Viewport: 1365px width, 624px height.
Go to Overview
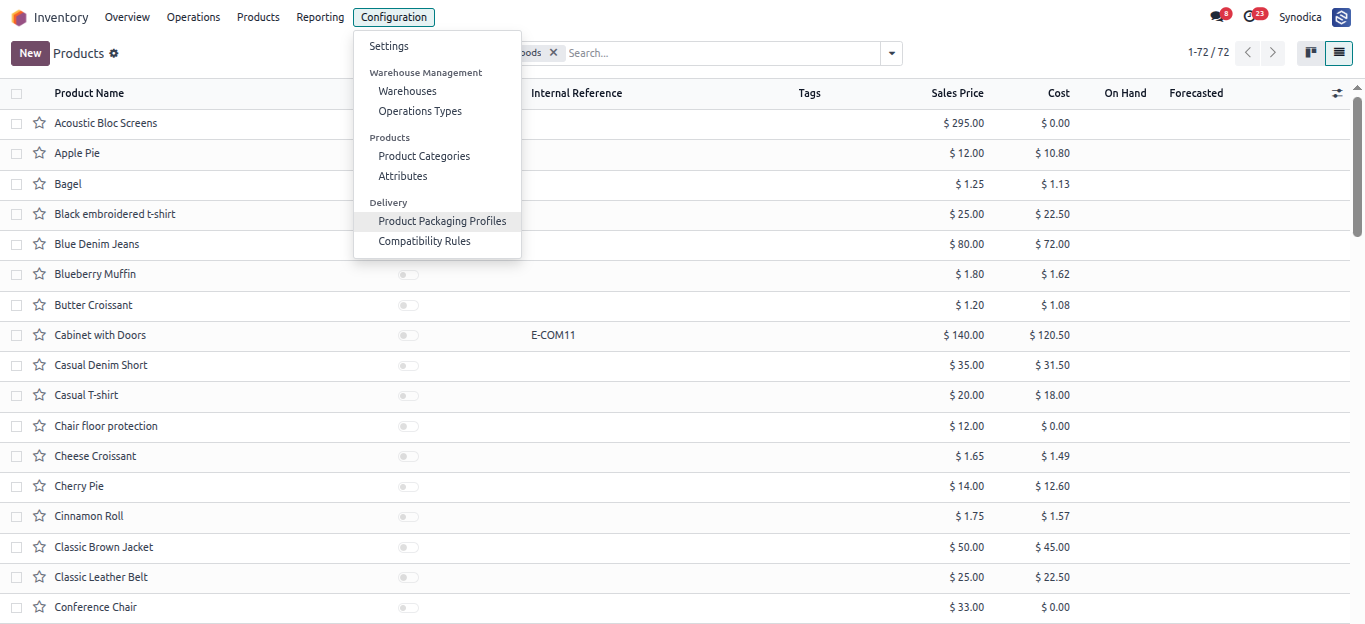(x=127, y=17)
